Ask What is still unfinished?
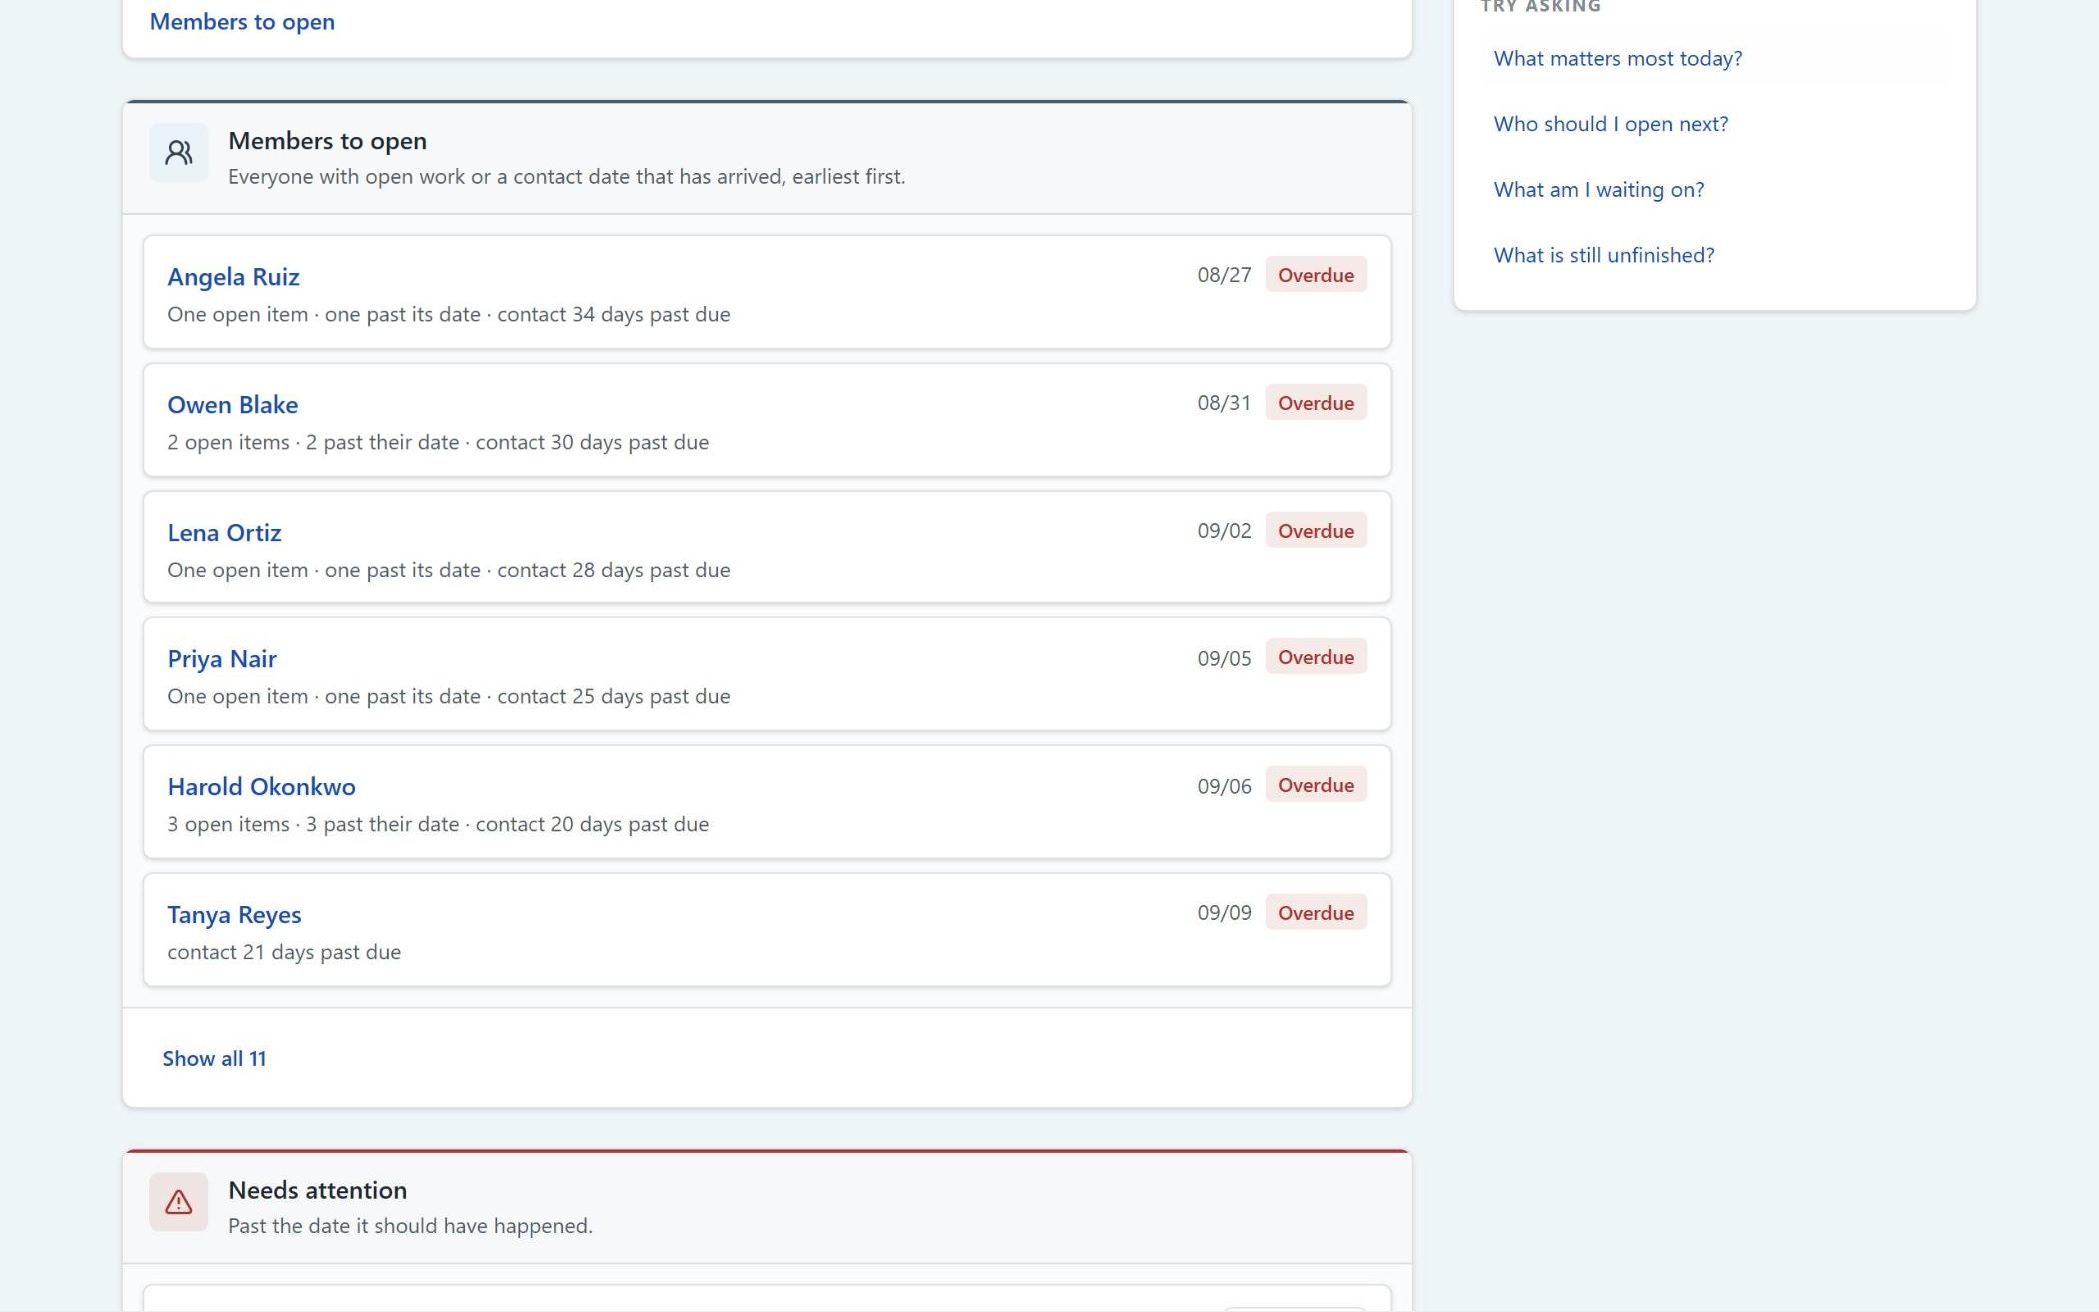The height and width of the screenshot is (1312, 2099). (x=1603, y=255)
